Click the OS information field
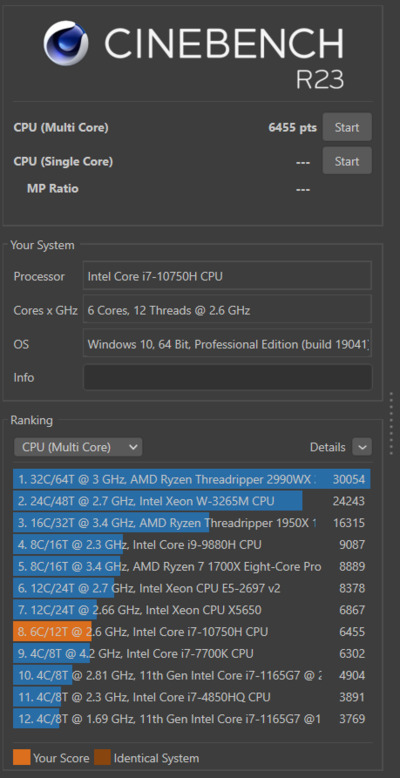Image resolution: width=400 pixels, height=778 pixels. pos(227,344)
